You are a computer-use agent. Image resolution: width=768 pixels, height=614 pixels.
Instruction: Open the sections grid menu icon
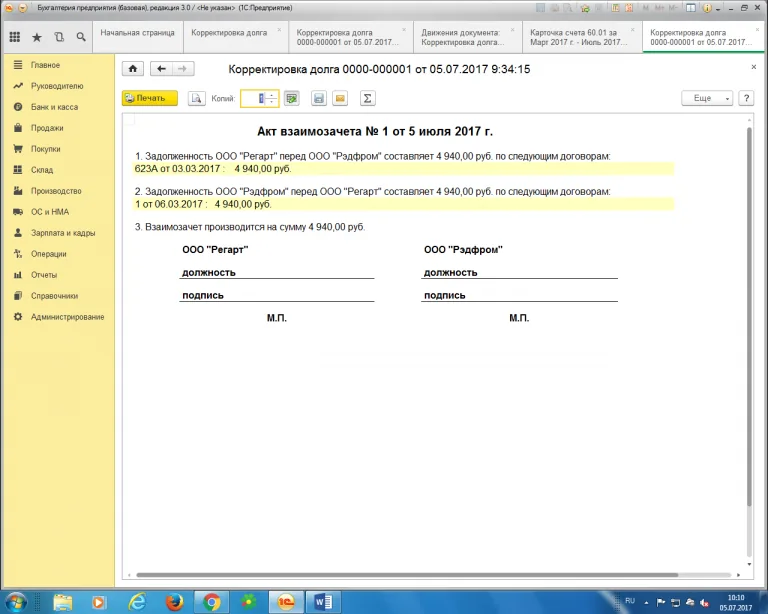pyautogui.click(x=14, y=37)
